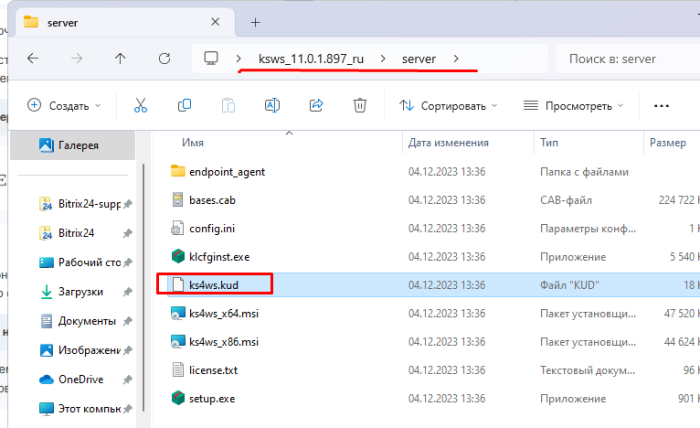Sort by Дата изменения column header

pos(448,142)
